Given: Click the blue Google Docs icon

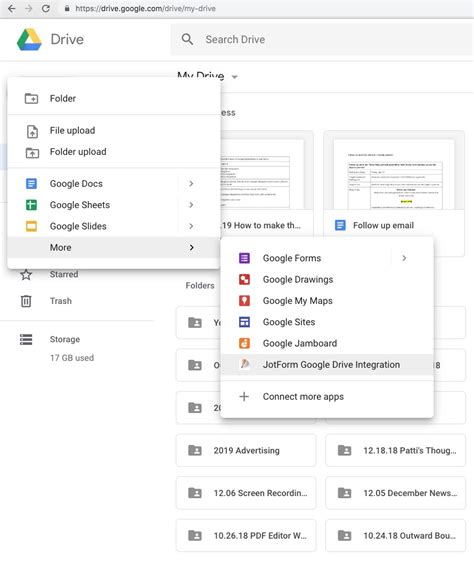Looking at the screenshot, I should pyautogui.click(x=31, y=184).
